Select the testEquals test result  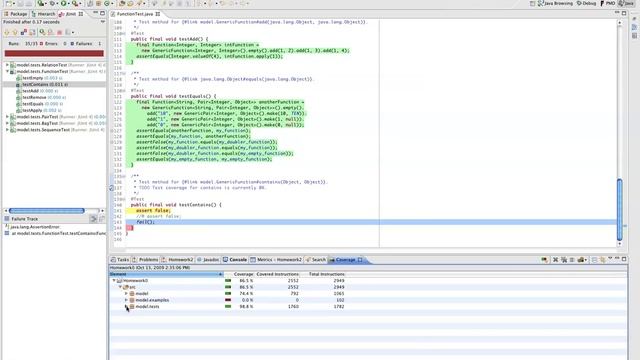click(x=40, y=104)
